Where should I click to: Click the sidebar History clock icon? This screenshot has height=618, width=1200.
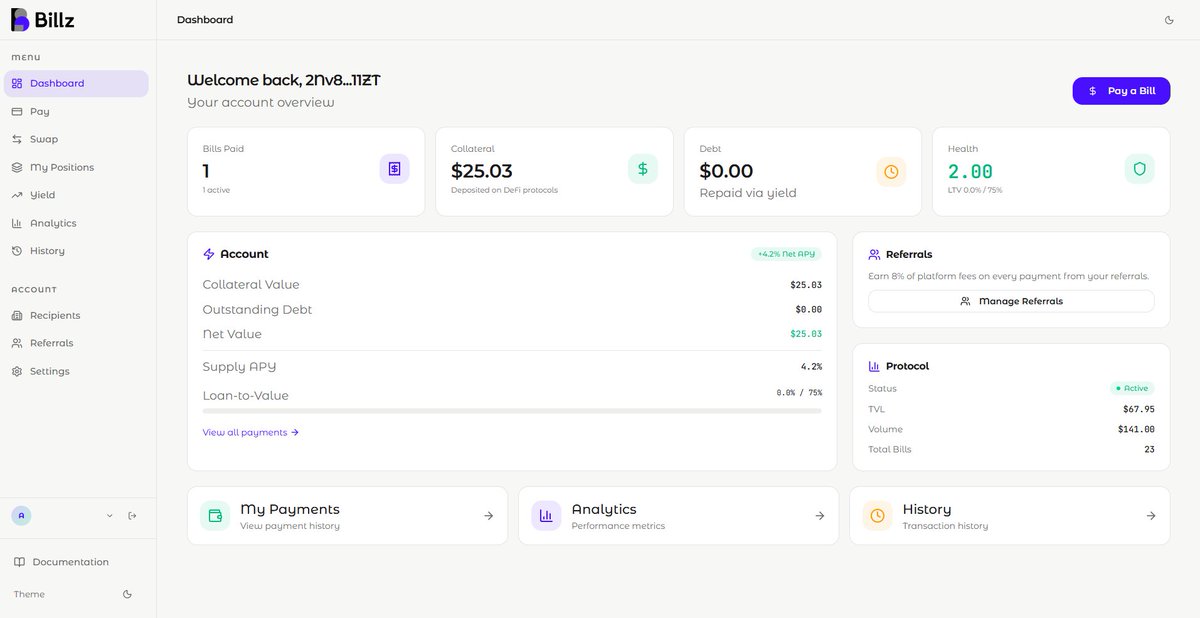(x=17, y=251)
